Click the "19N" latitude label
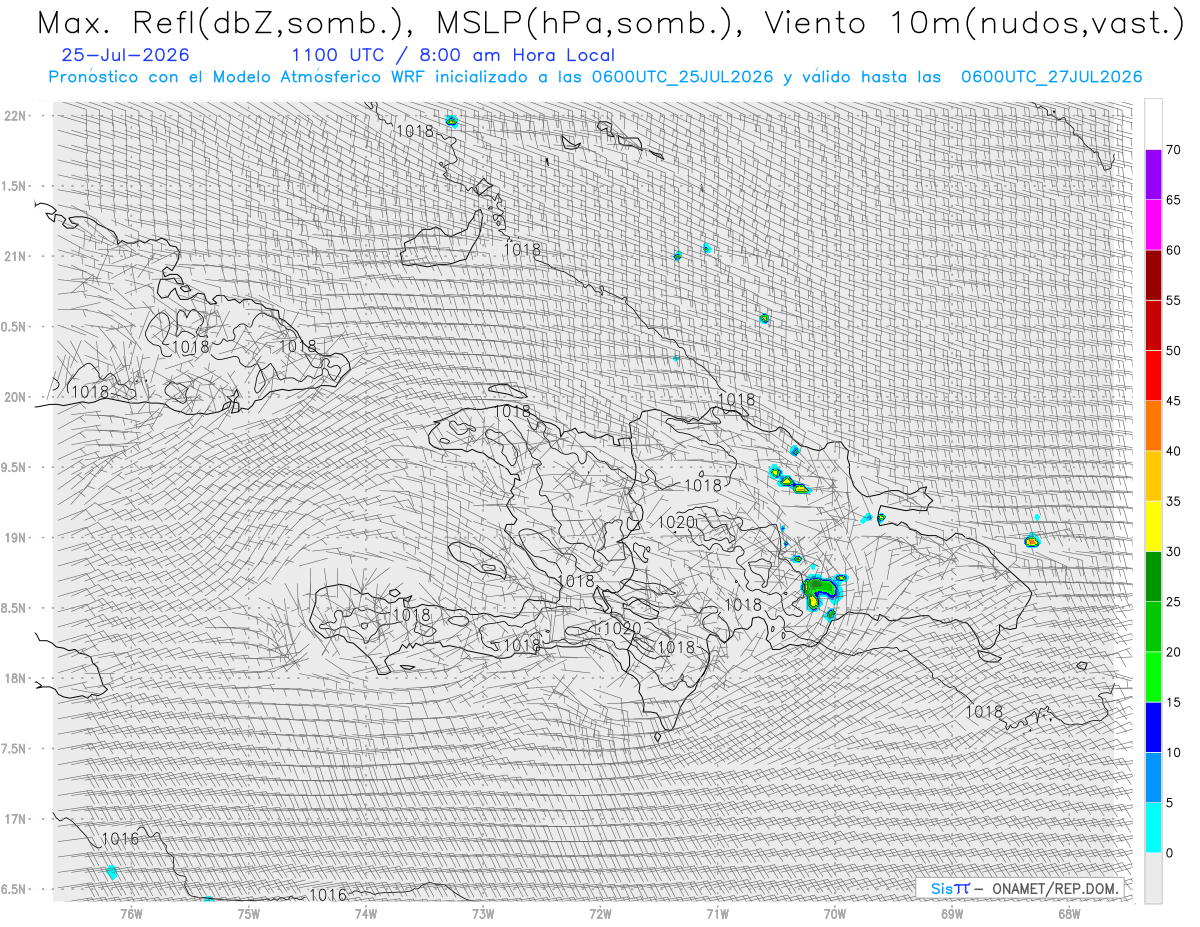 click(x=15, y=538)
